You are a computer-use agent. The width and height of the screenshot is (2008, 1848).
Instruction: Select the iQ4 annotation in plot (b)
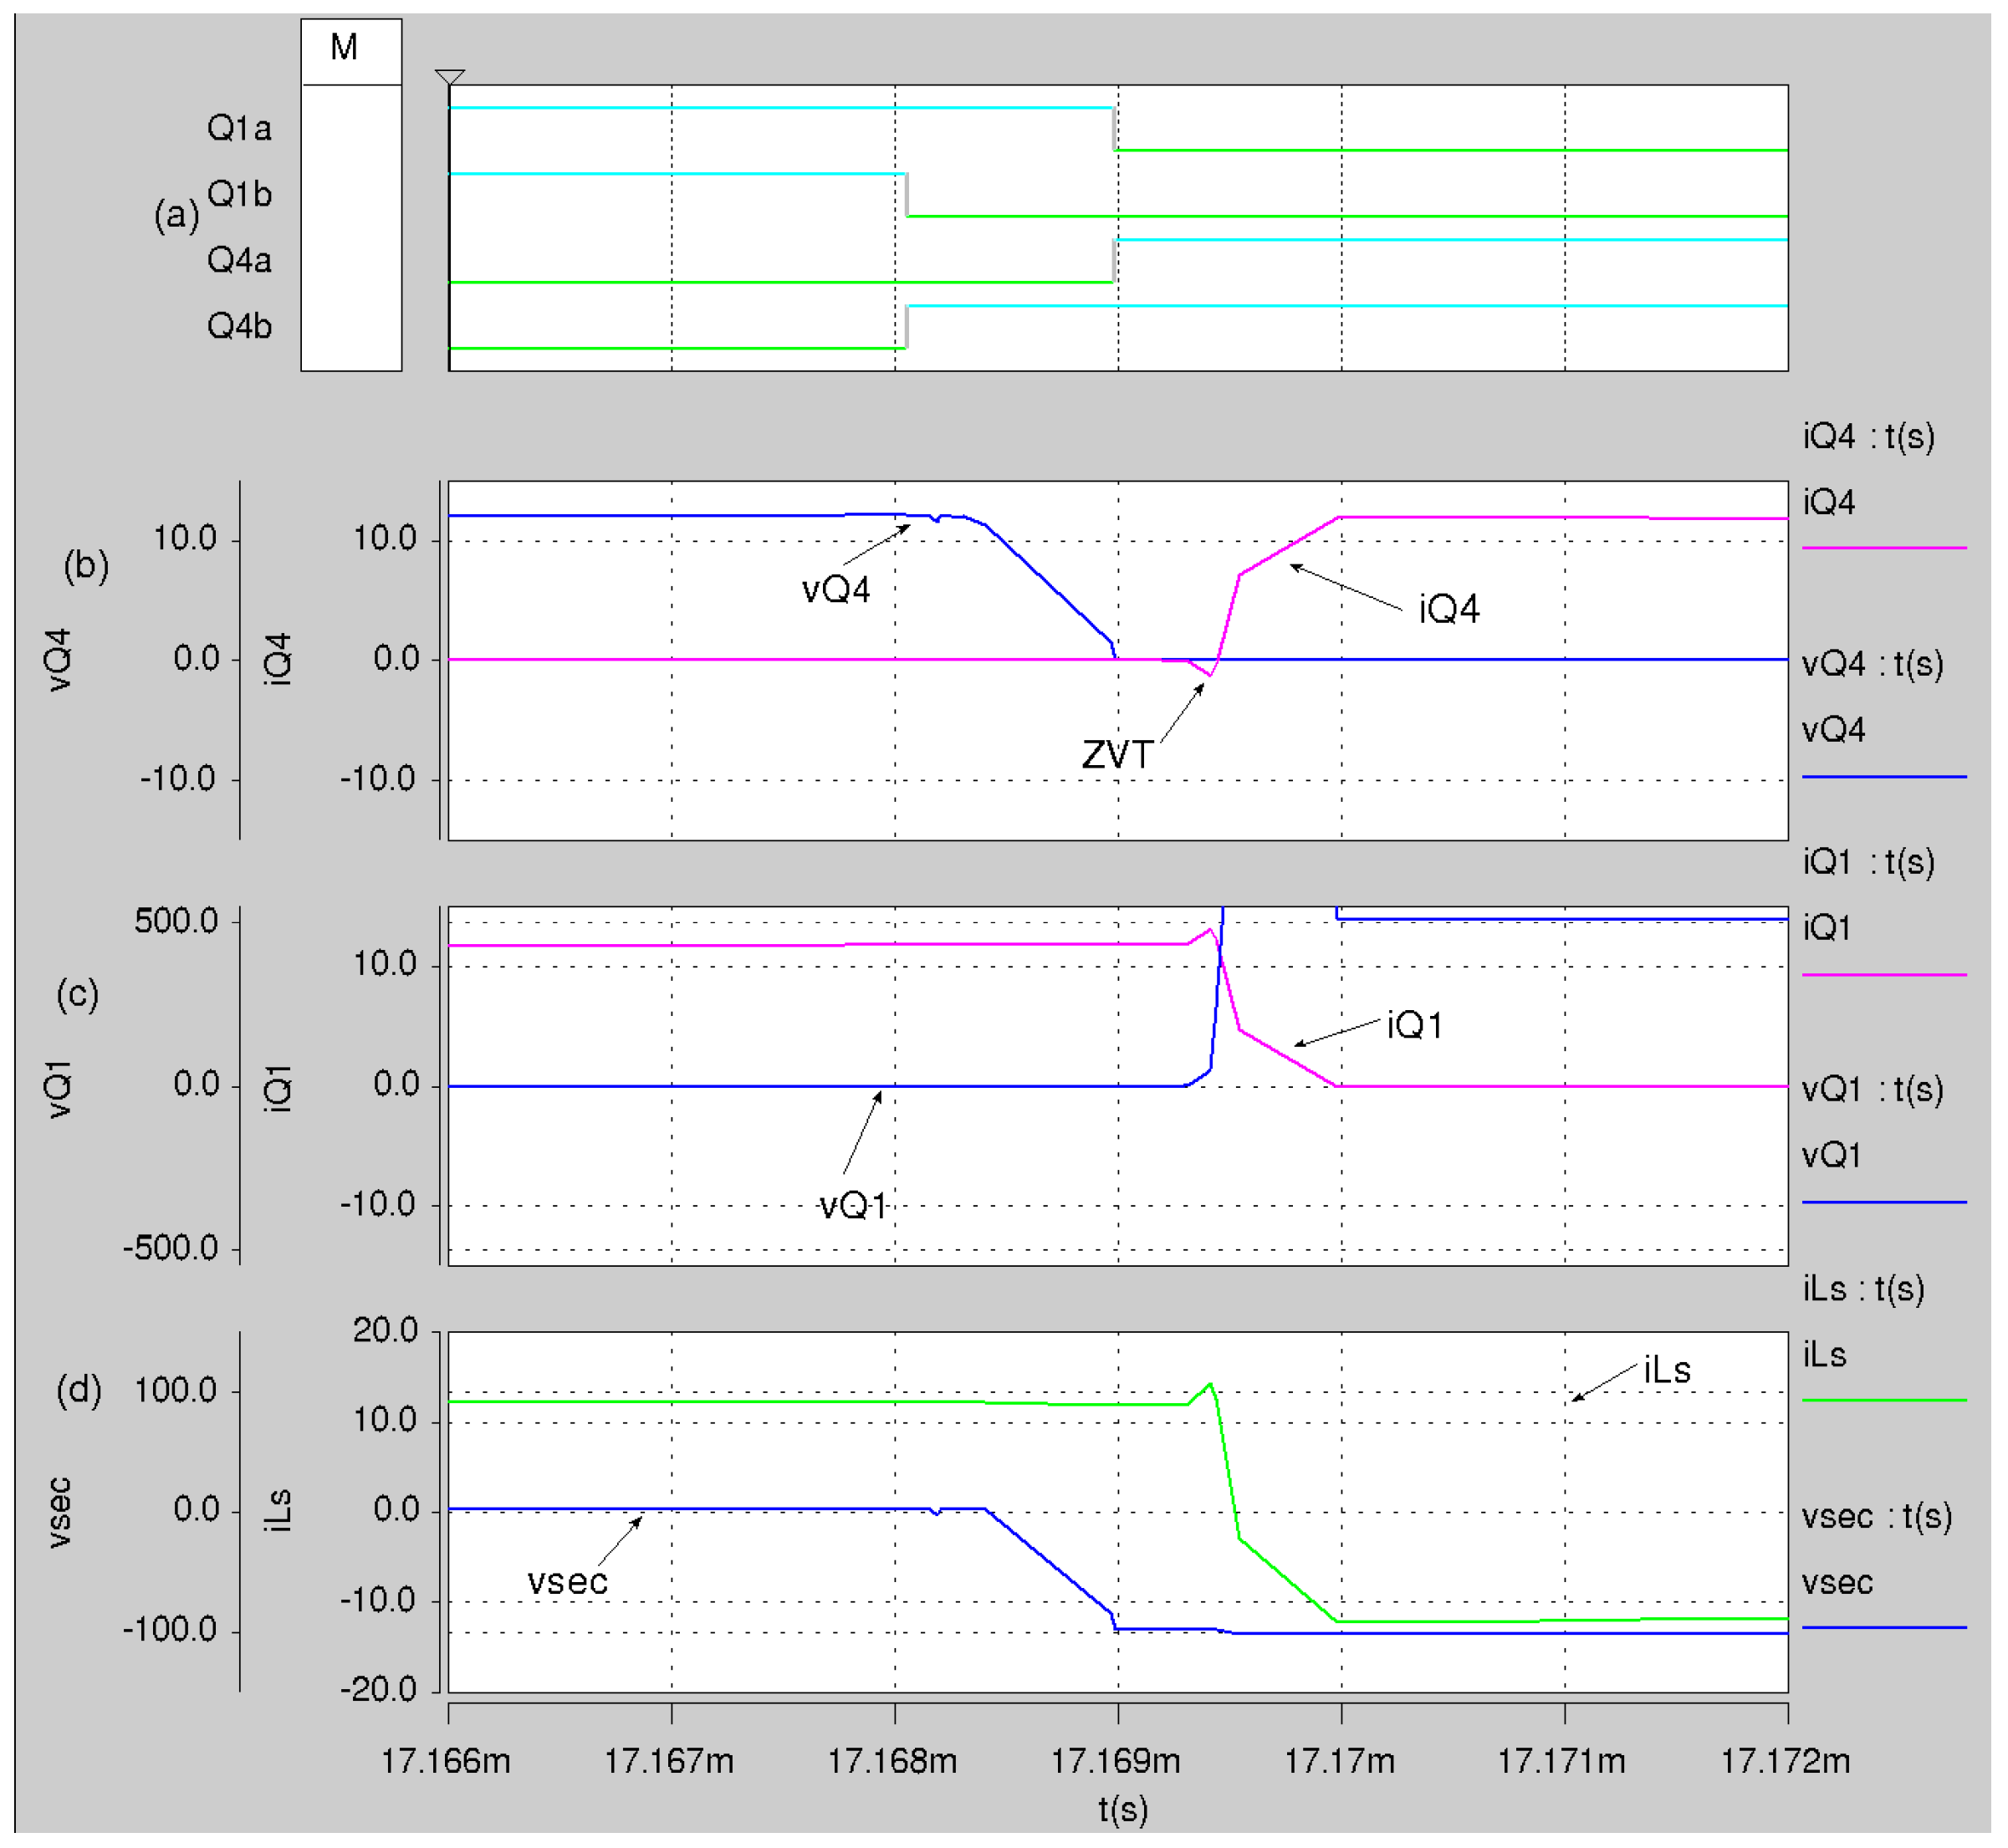(x=1449, y=609)
